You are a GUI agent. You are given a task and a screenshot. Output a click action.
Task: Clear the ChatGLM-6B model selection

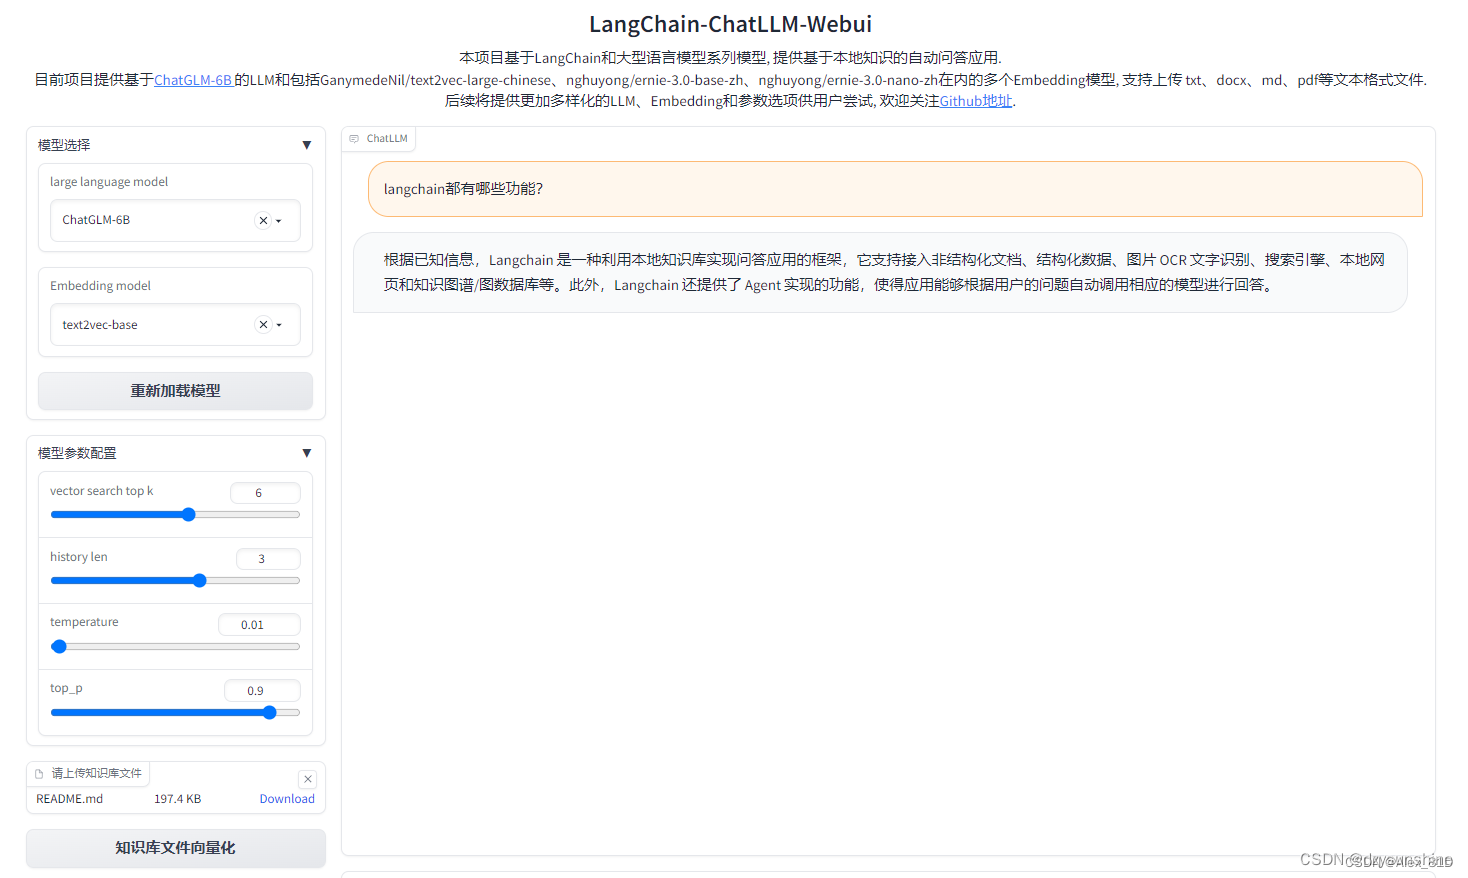click(263, 221)
